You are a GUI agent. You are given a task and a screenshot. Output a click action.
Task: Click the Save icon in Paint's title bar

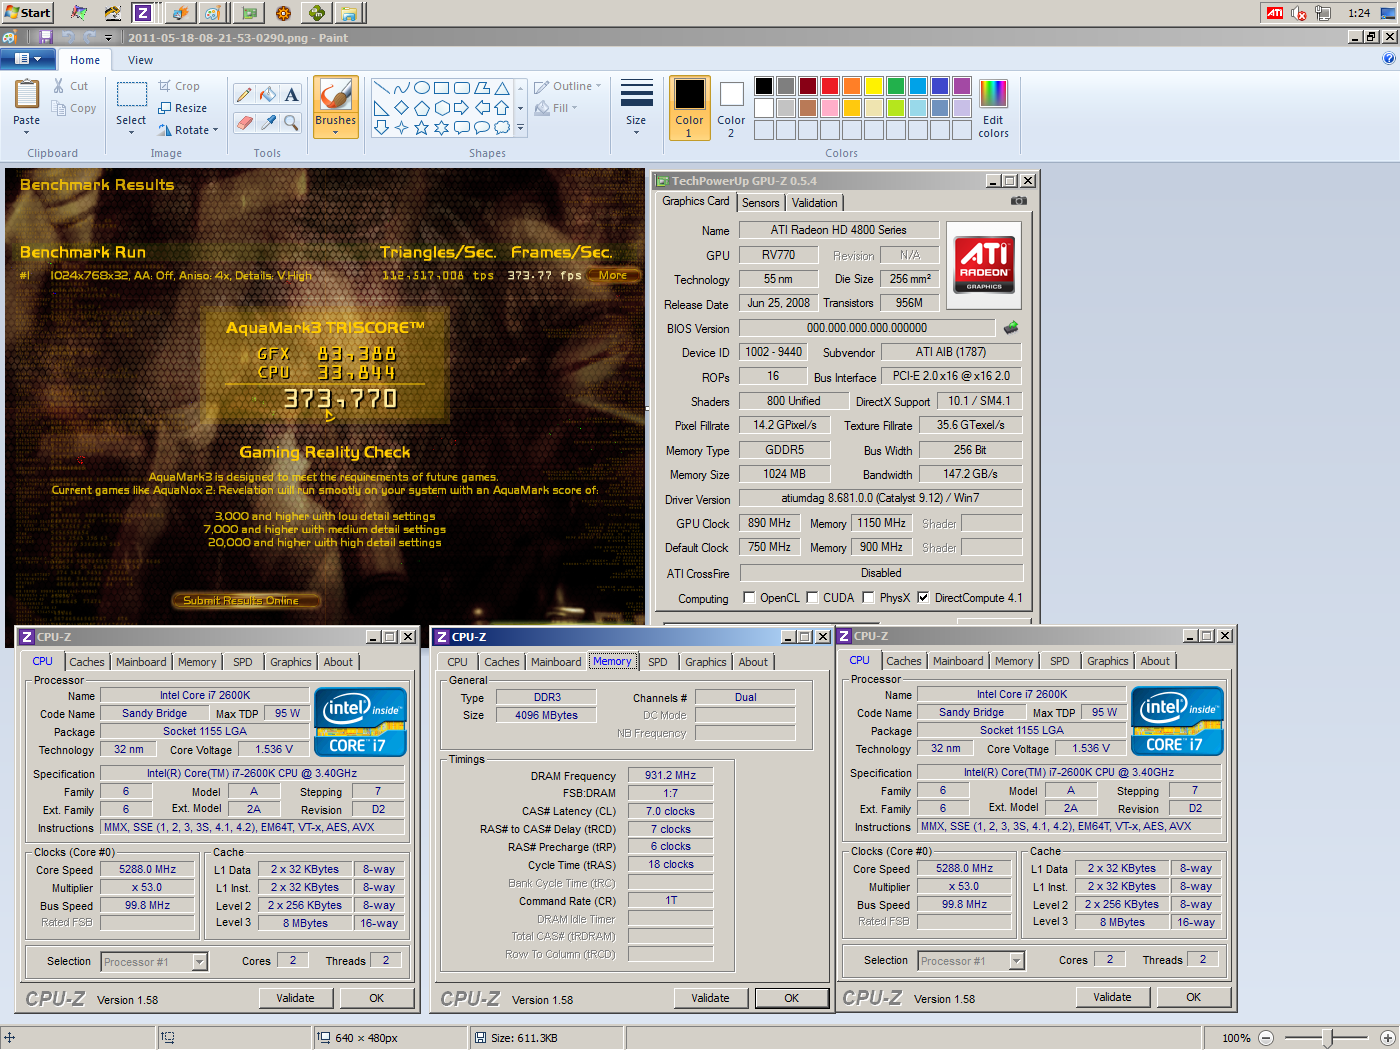click(x=46, y=37)
